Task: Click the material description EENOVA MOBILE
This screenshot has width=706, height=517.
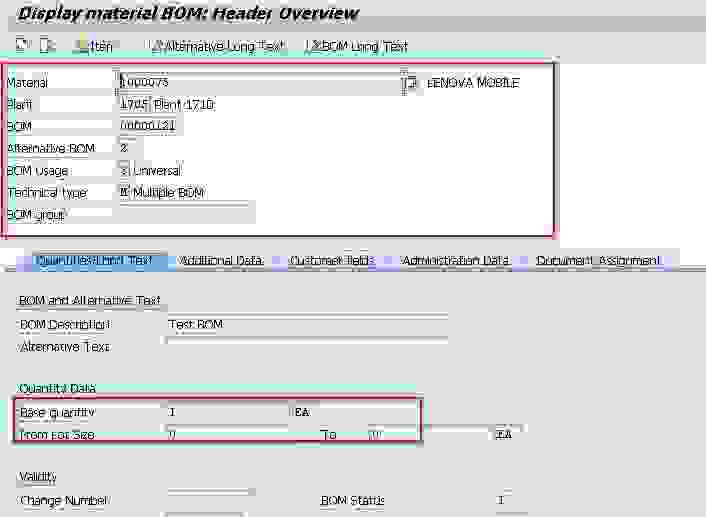Action: pos(474,83)
